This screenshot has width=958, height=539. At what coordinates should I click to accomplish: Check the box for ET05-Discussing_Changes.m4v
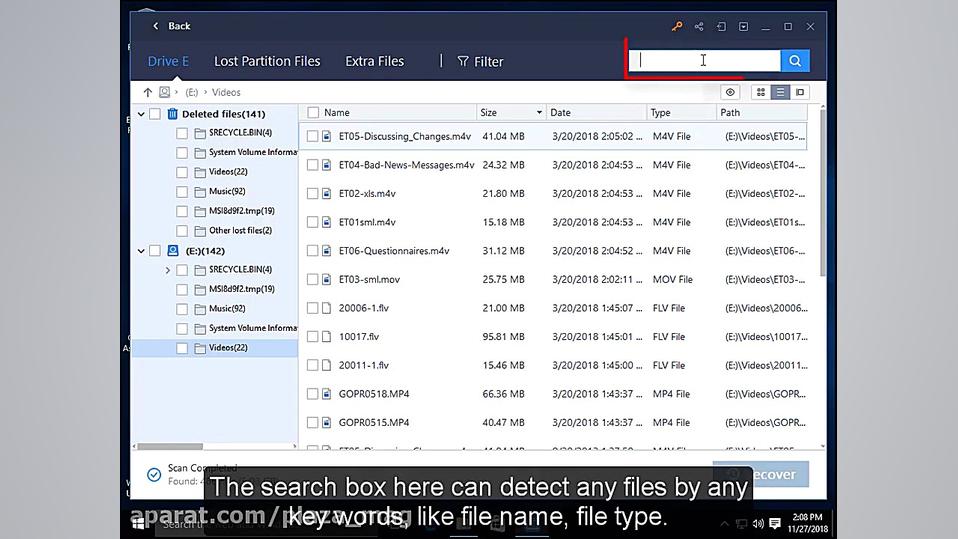point(313,136)
